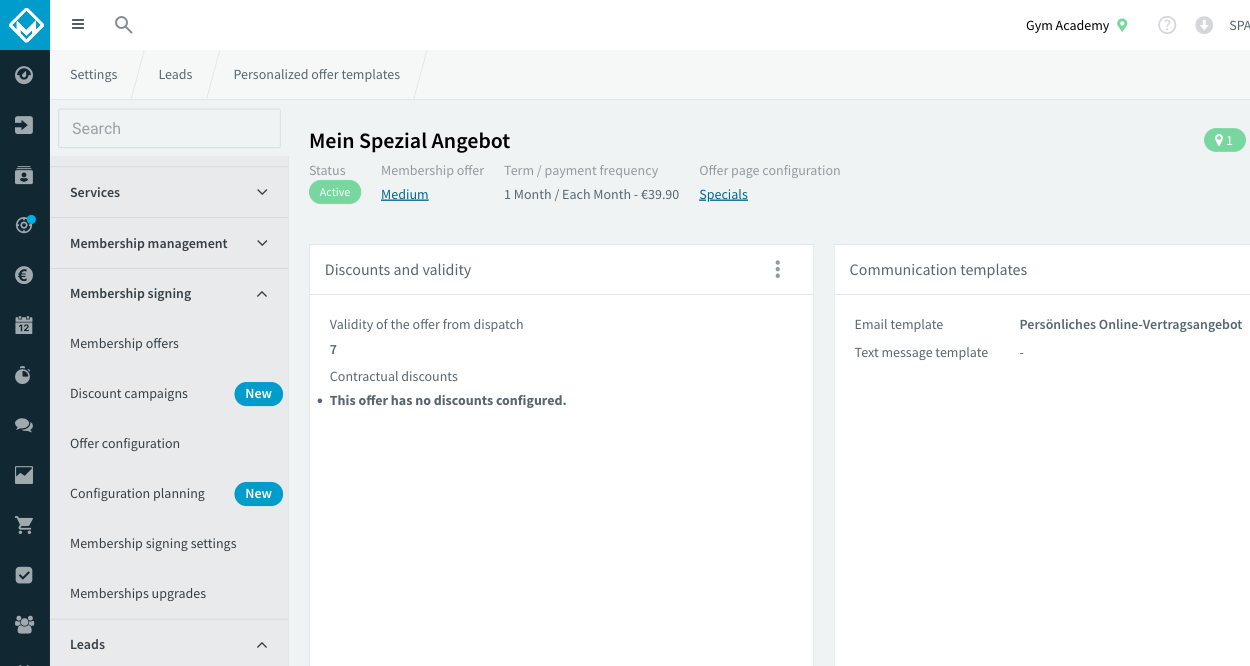Open the target icon with blue notification dot

(24, 225)
